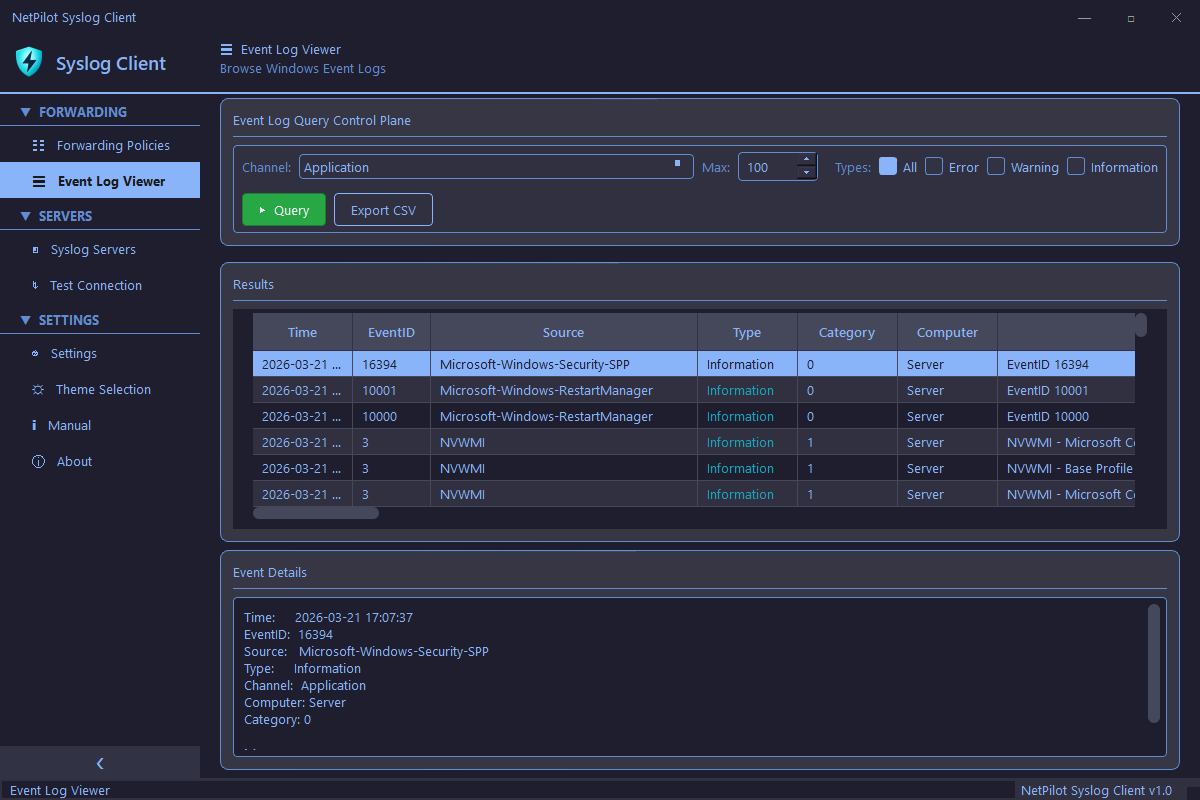Open Theme Selection

(x=103, y=389)
